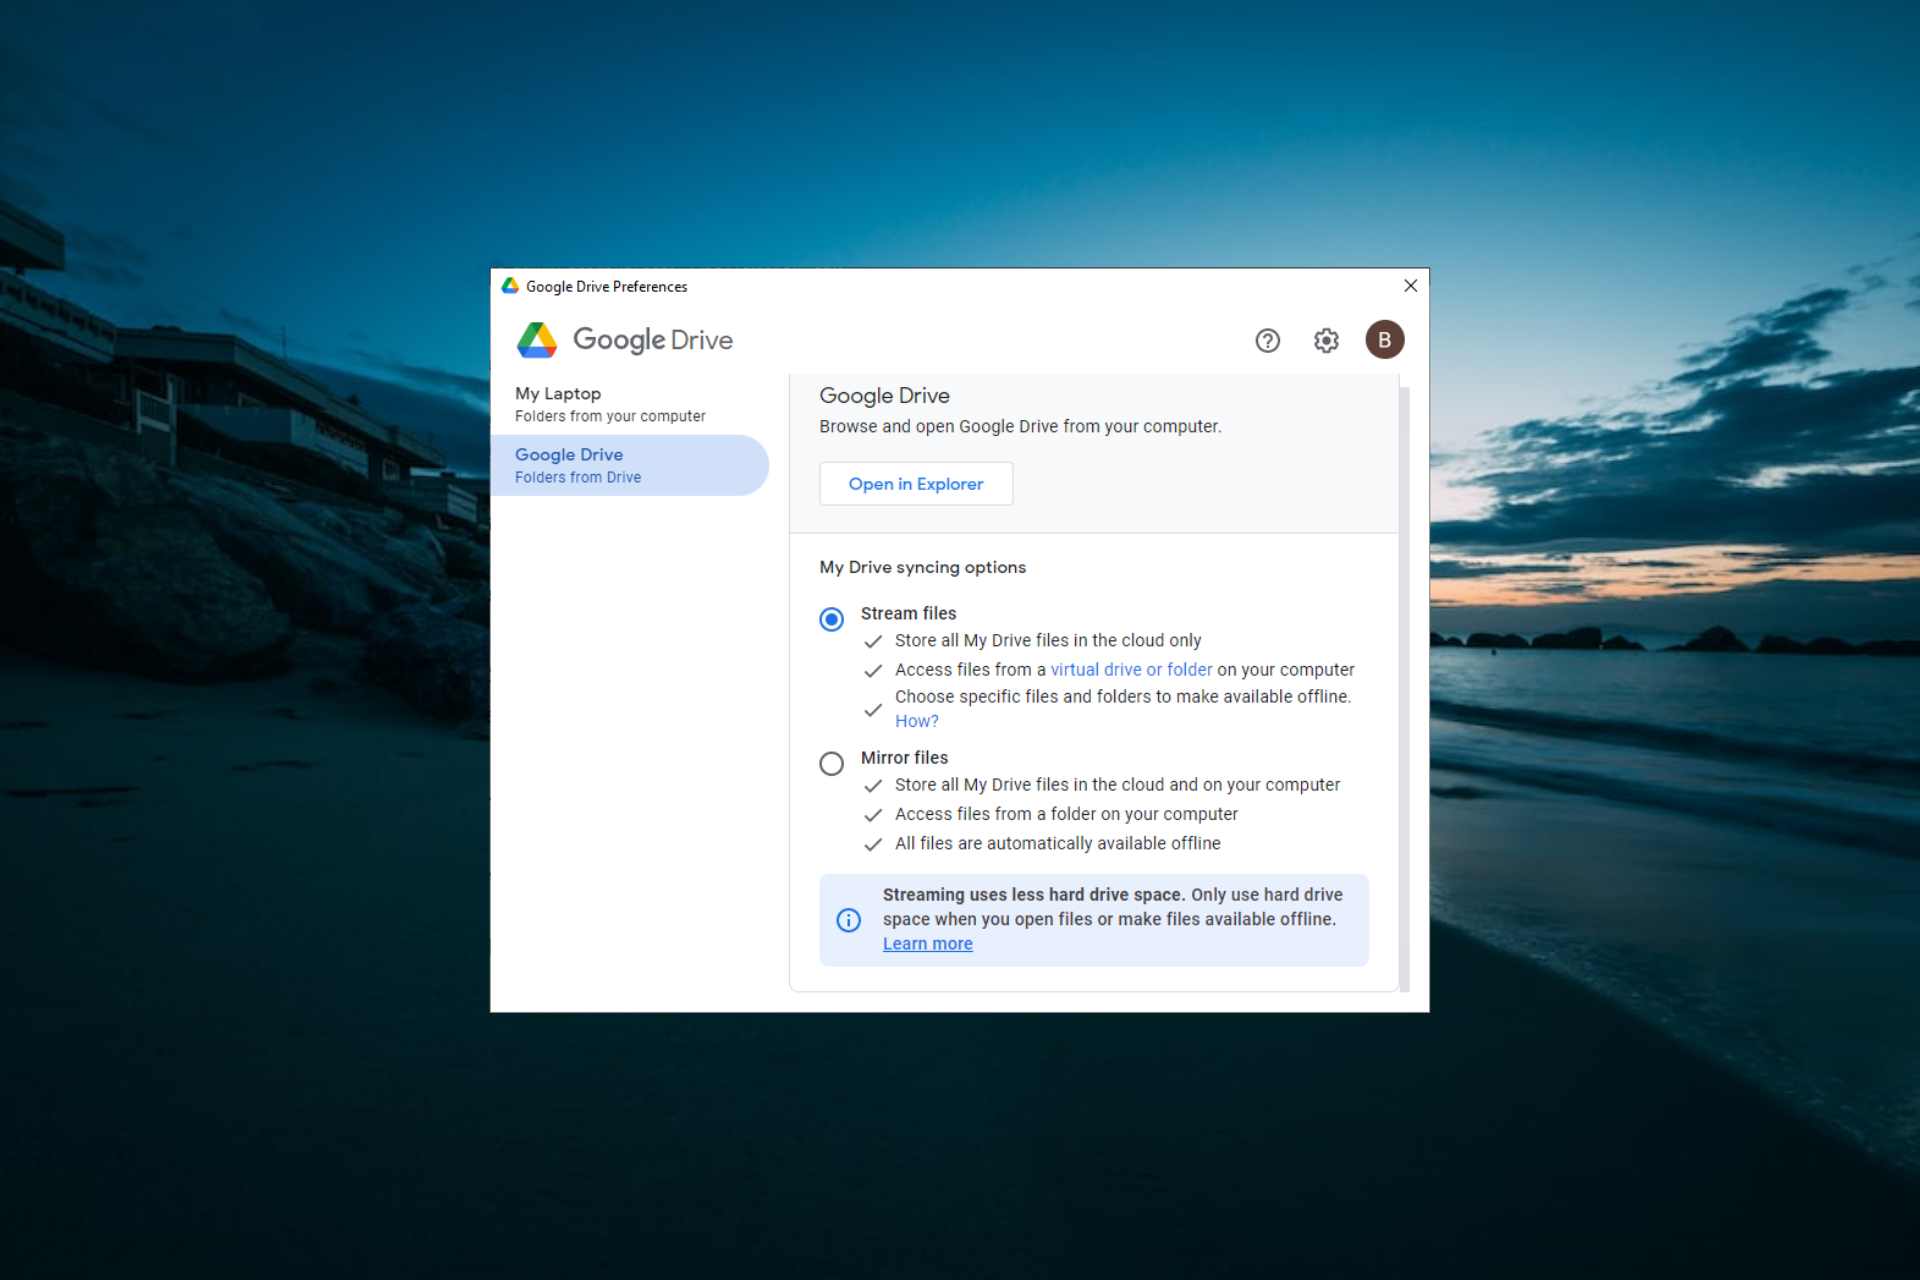Open the virtual drive or folder link
The width and height of the screenshot is (1920, 1280).
click(x=1131, y=670)
